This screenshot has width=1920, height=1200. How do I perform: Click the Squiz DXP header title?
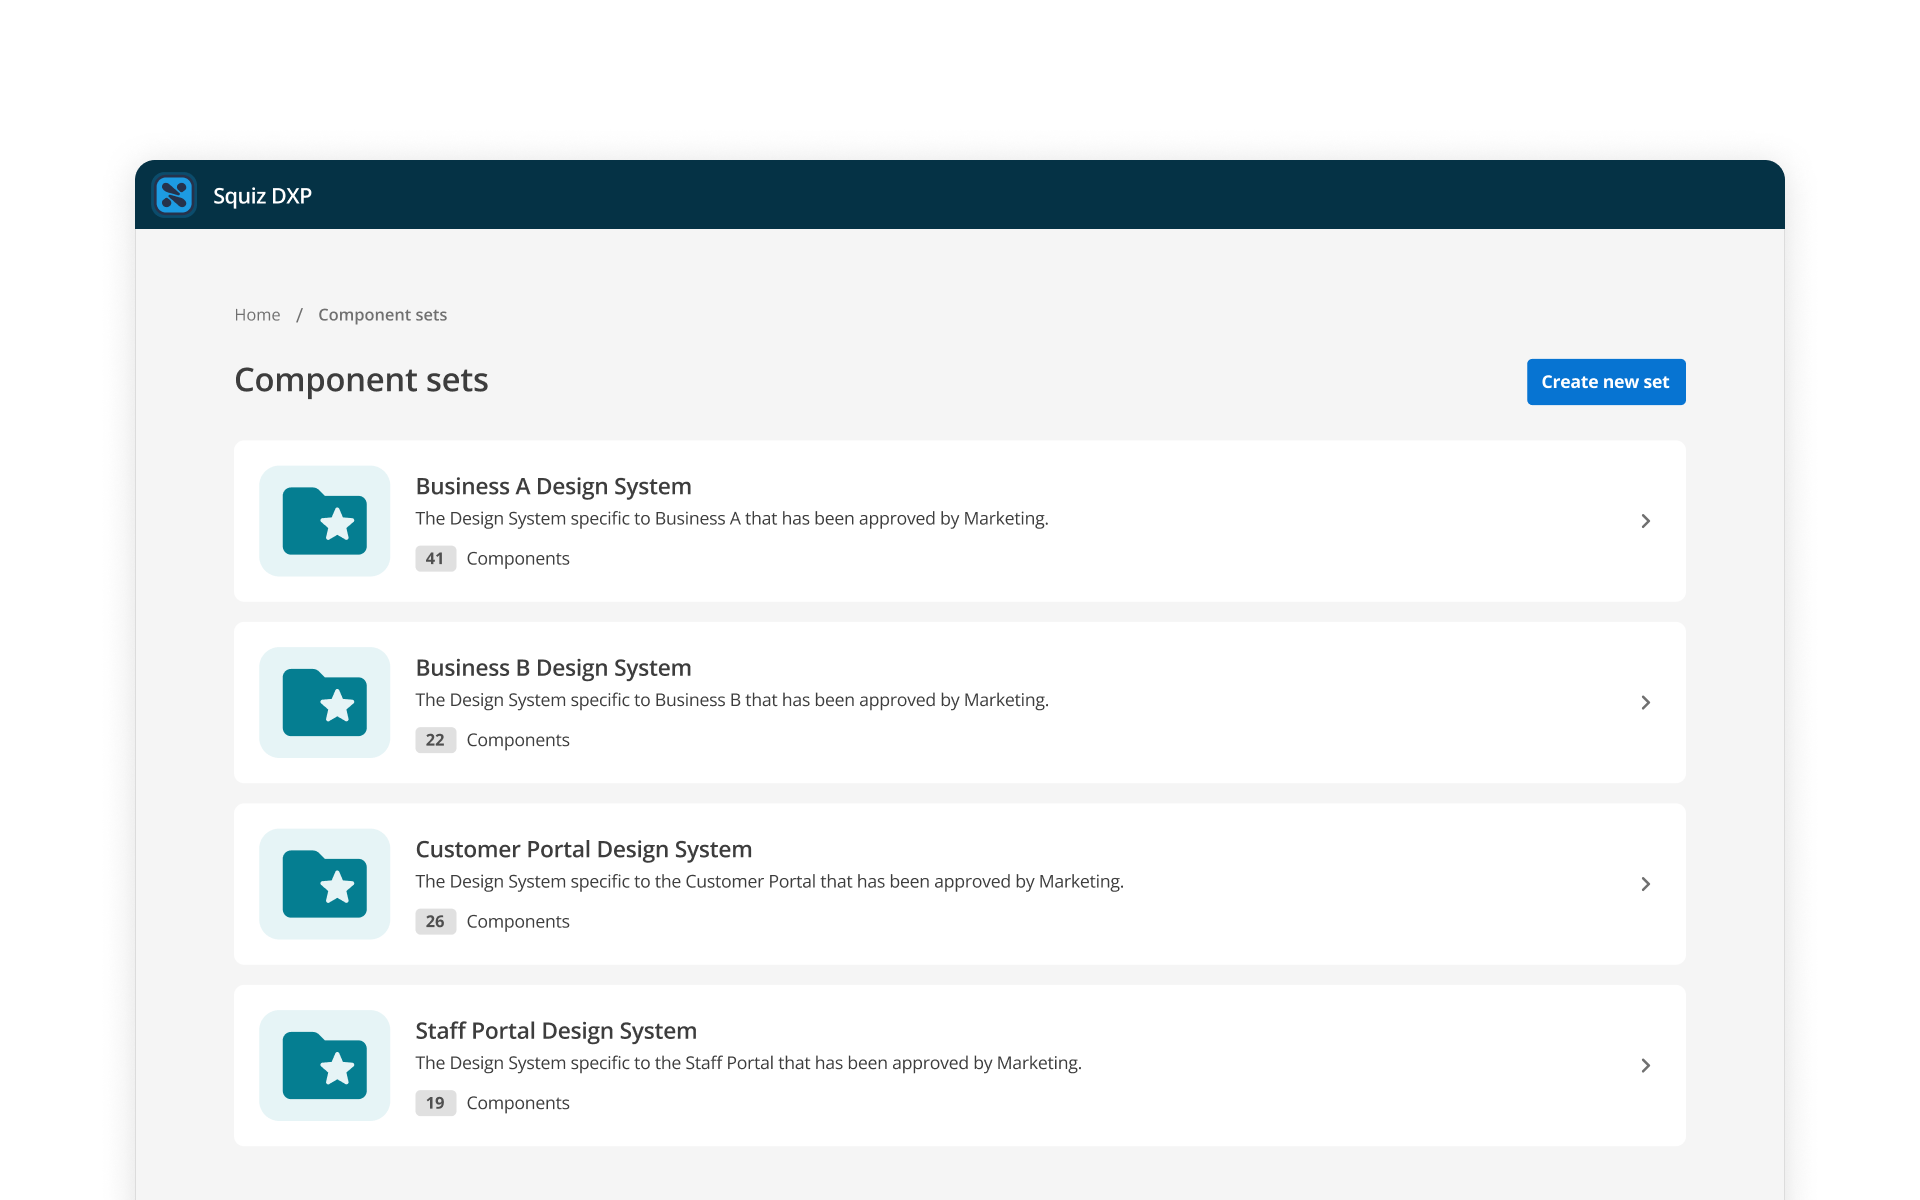(x=262, y=196)
